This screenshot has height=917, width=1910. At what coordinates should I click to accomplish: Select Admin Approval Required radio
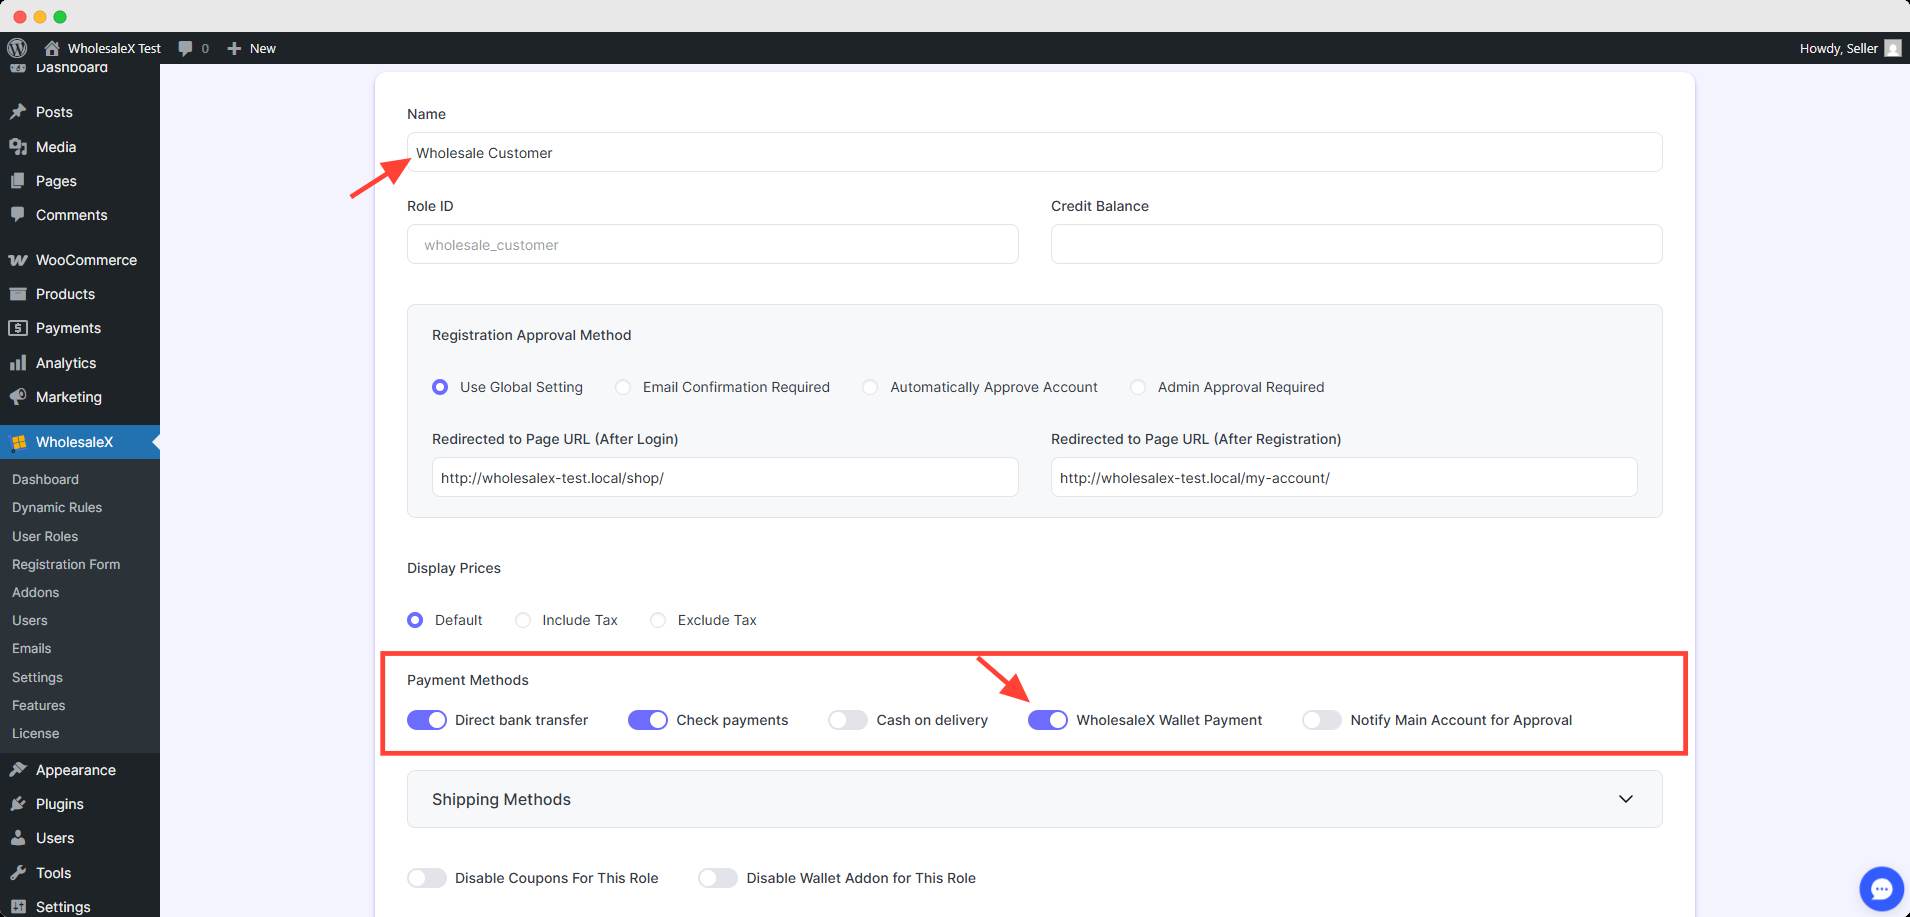click(1138, 387)
